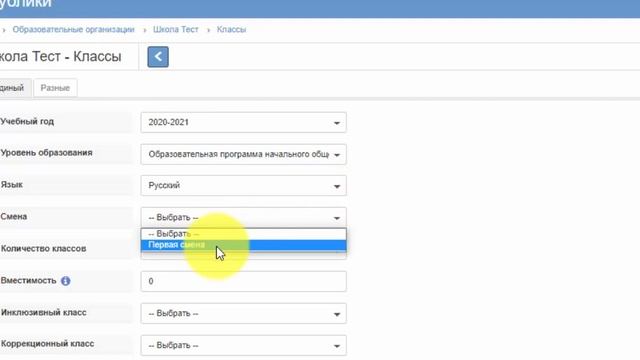Select the -- Выбрать -- option in list
The width and height of the screenshot is (640, 360).
(x=243, y=234)
